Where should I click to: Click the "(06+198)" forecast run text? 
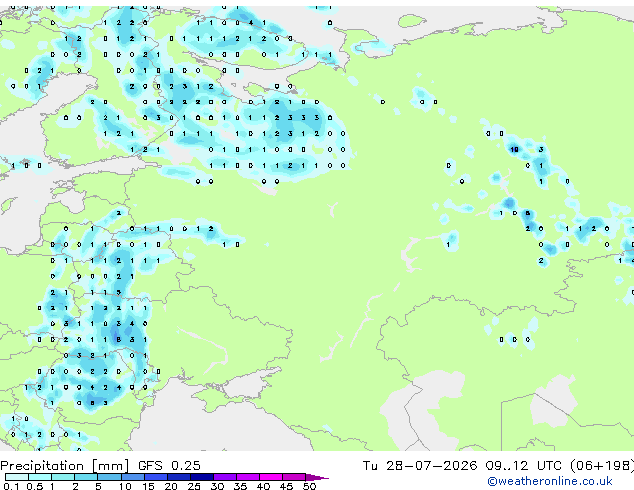(x=602, y=466)
